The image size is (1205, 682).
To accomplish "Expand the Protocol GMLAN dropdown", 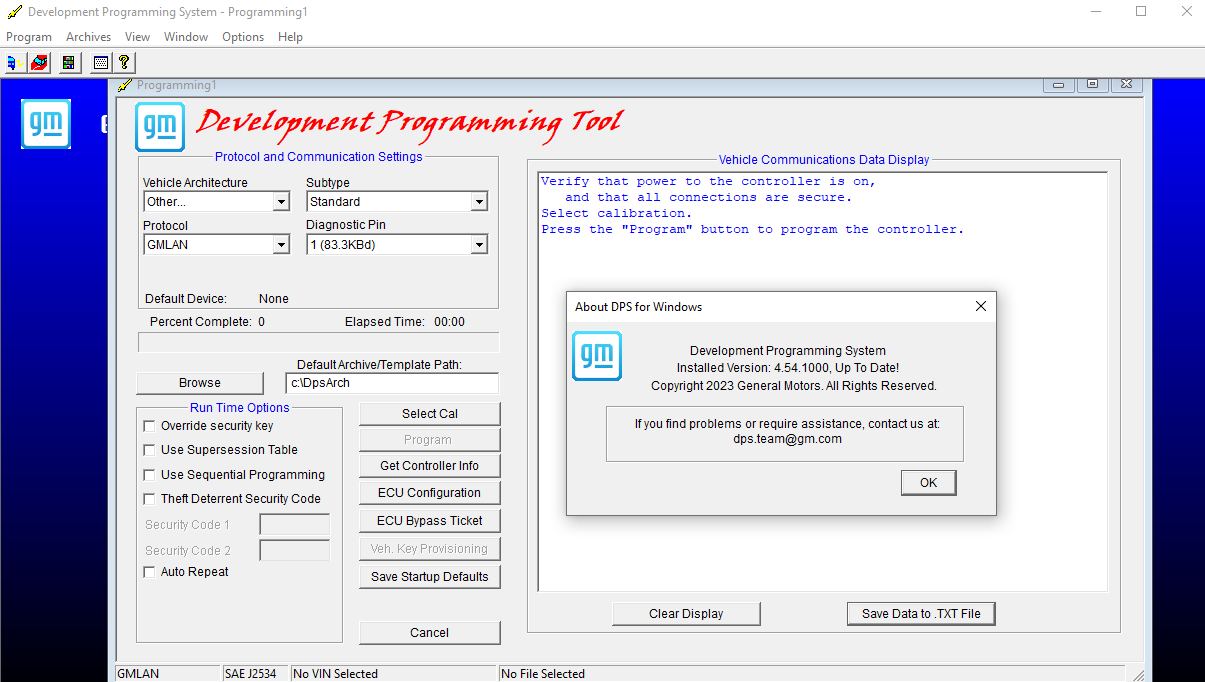I will click(x=281, y=245).
